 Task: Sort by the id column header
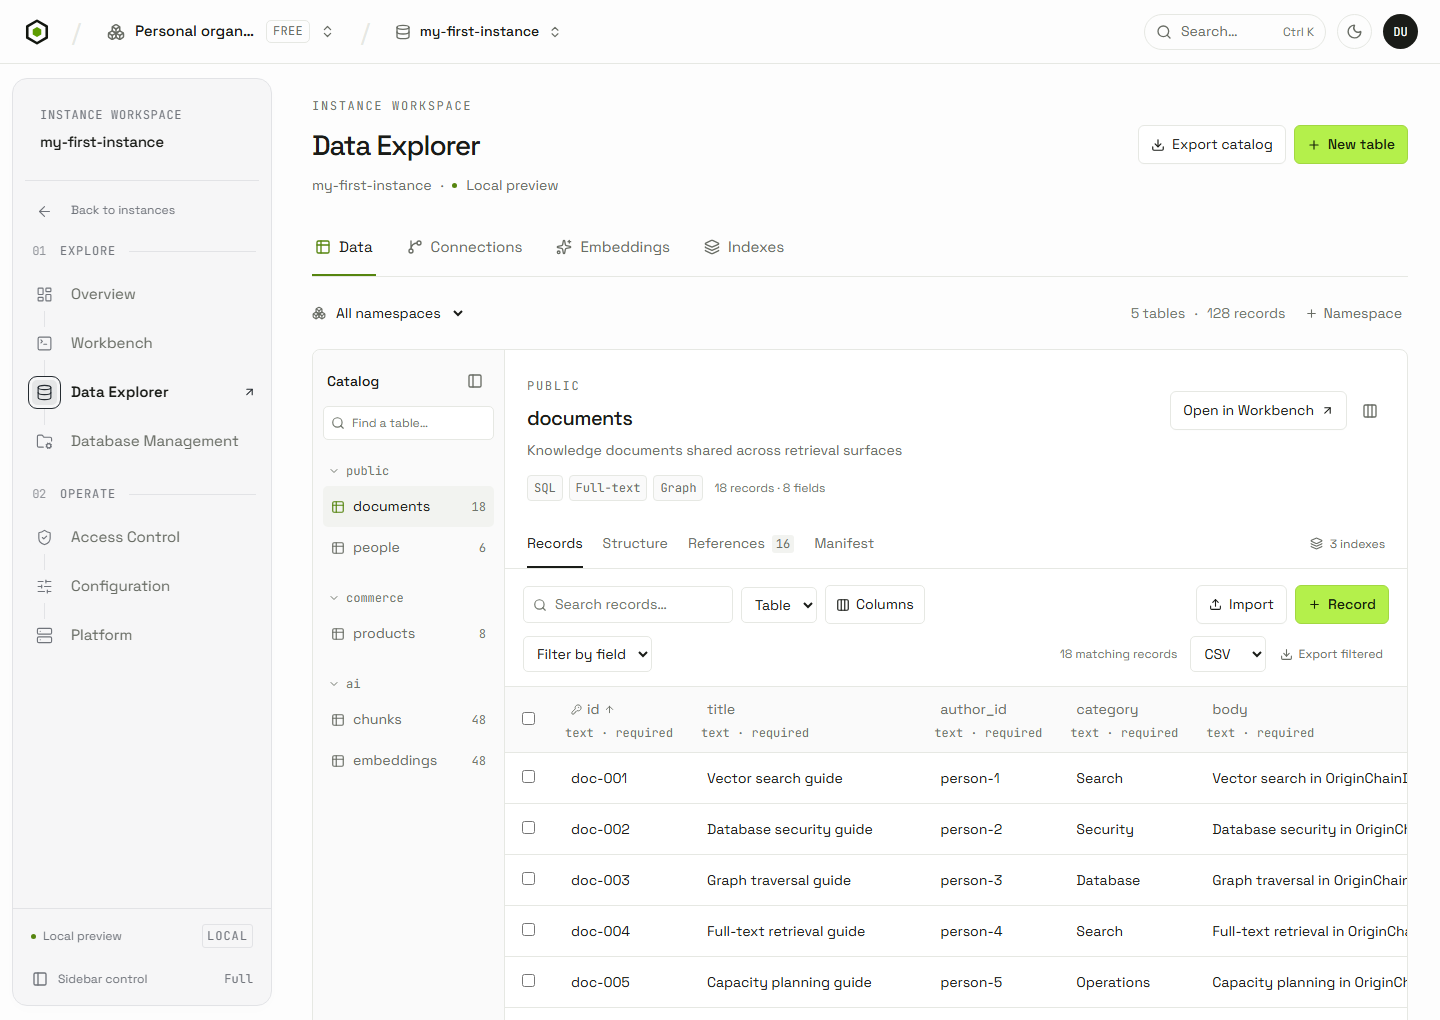(x=593, y=709)
